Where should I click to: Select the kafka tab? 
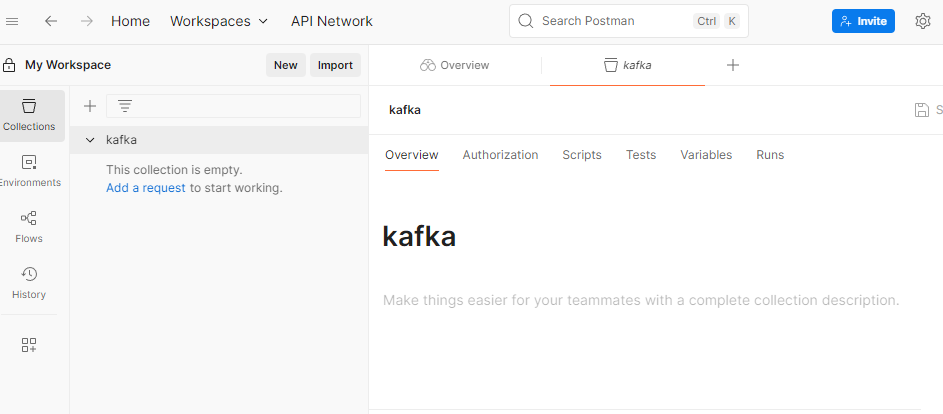coord(627,65)
